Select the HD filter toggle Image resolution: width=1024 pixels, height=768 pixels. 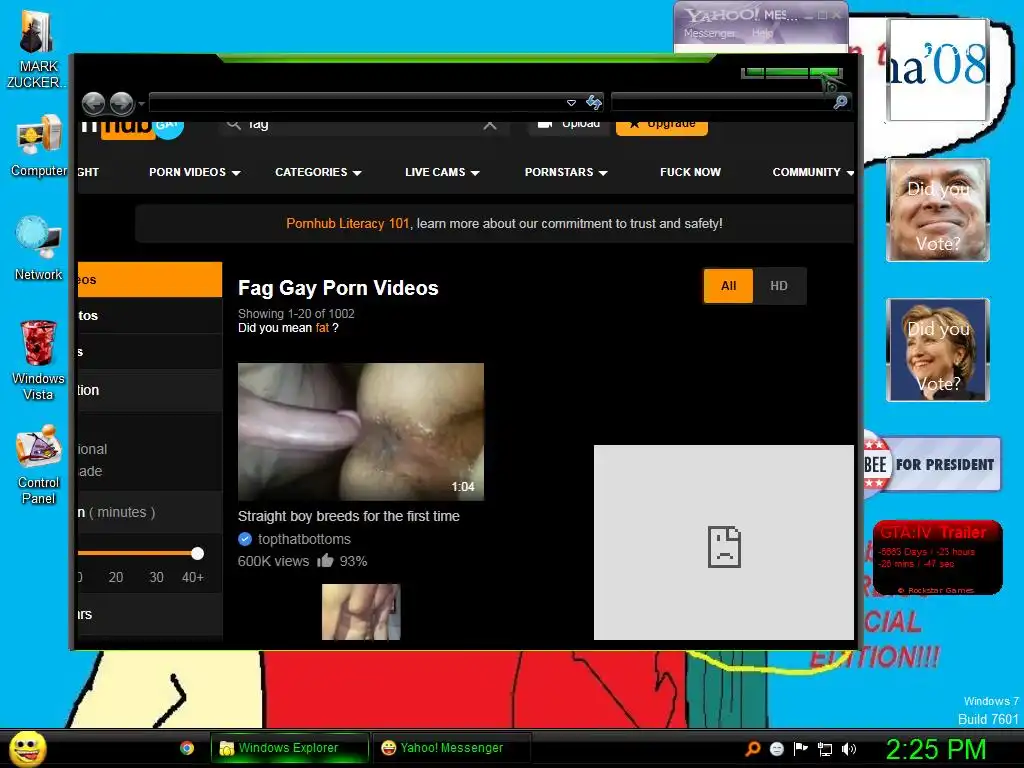click(778, 286)
